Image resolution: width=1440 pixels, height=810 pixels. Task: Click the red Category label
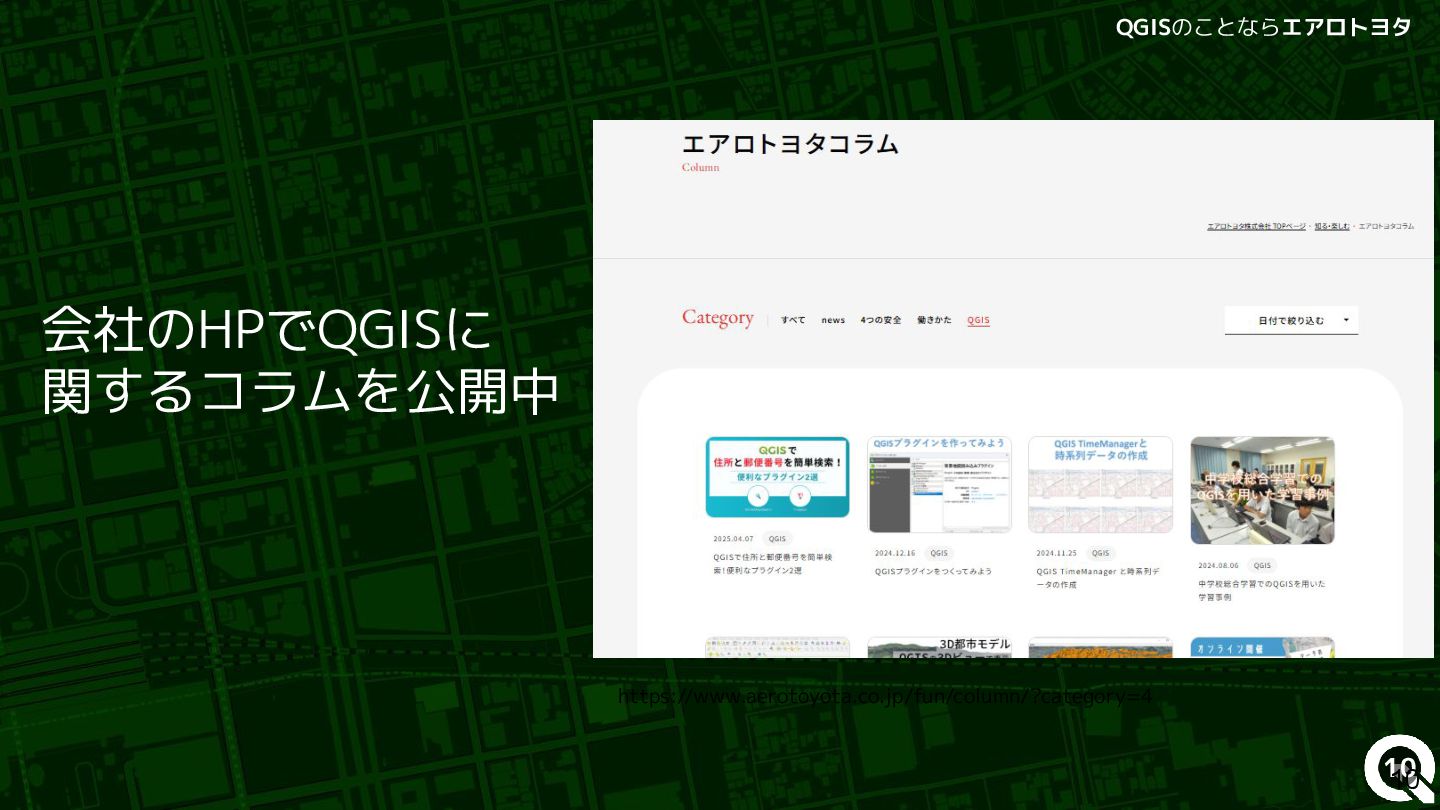[718, 318]
